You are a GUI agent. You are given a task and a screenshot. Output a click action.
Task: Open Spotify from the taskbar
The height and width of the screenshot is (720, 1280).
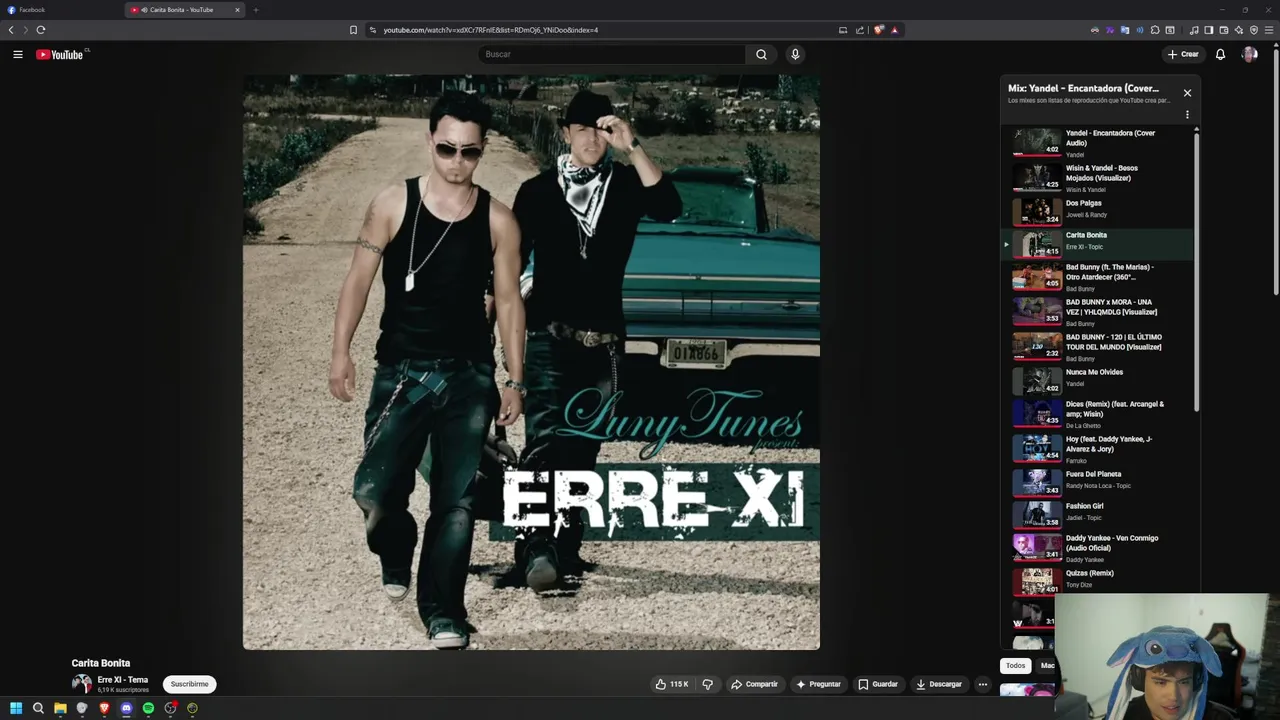[x=148, y=708]
